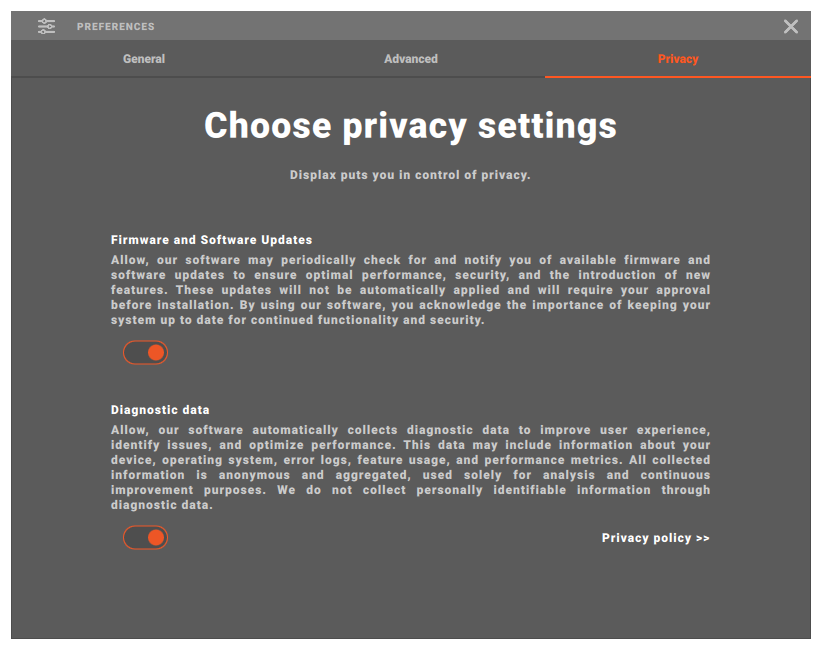Open the Privacy policy >> link
Screen dimensions: 821x651
[655, 538]
